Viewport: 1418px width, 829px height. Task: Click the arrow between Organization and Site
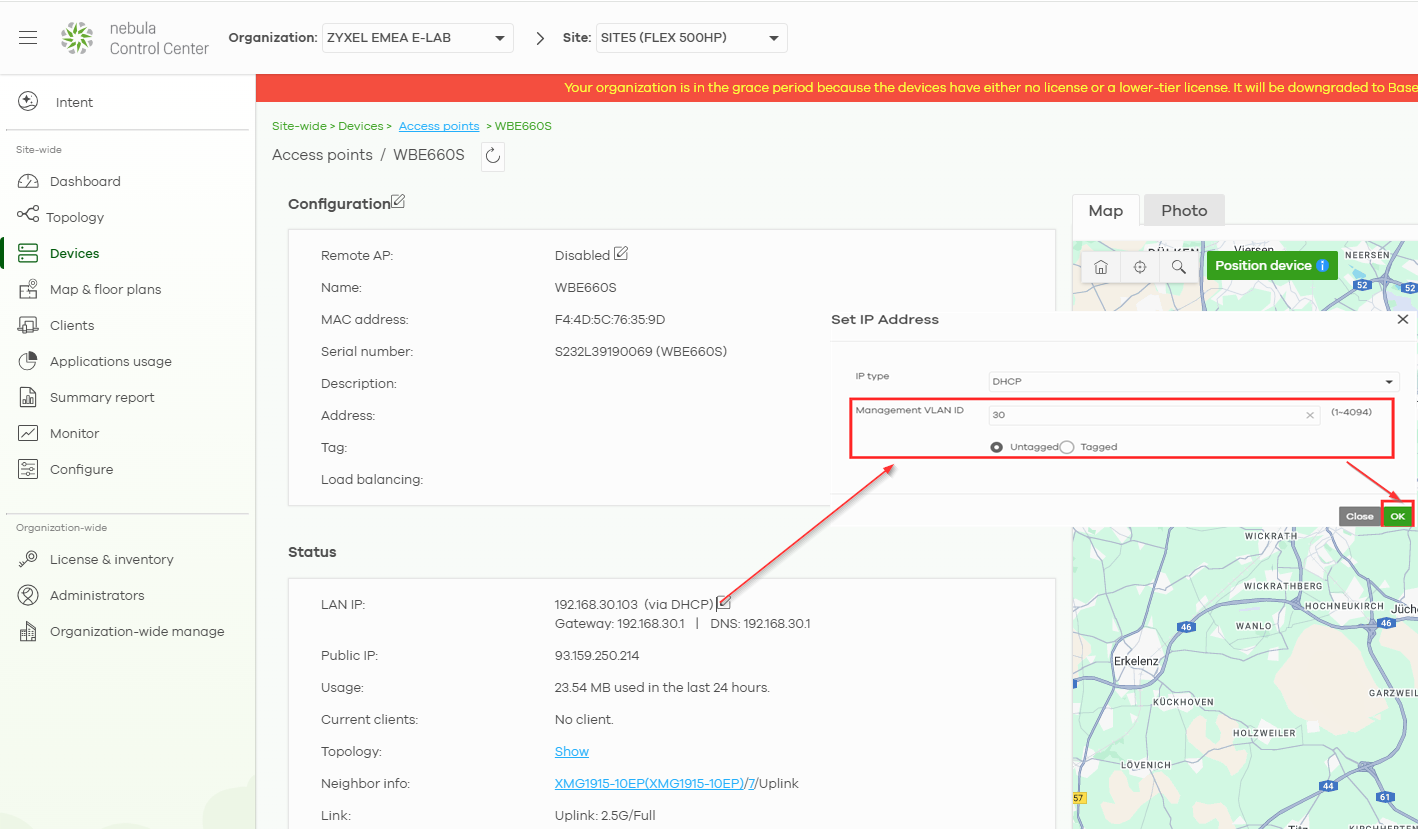[541, 38]
